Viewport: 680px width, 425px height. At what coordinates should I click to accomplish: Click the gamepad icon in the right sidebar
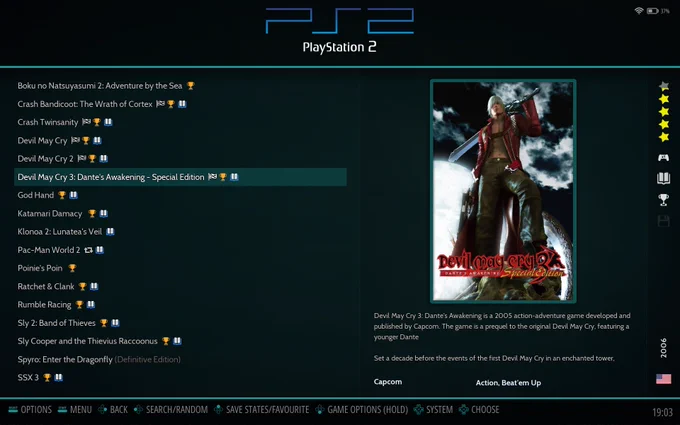click(x=664, y=157)
